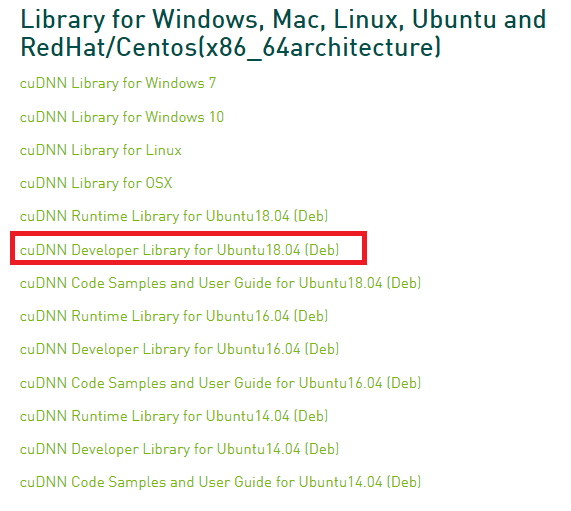Select cuDNN Developer Library for Ubuntu18.04 (Deb)
The height and width of the screenshot is (511, 571).
tap(180, 250)
